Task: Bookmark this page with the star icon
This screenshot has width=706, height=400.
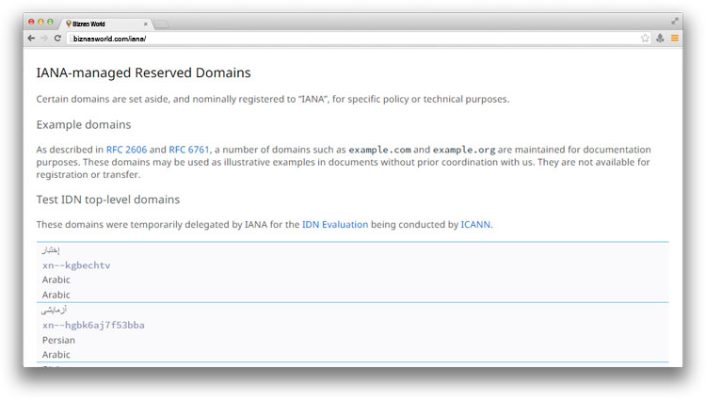Action: [646, 37]
